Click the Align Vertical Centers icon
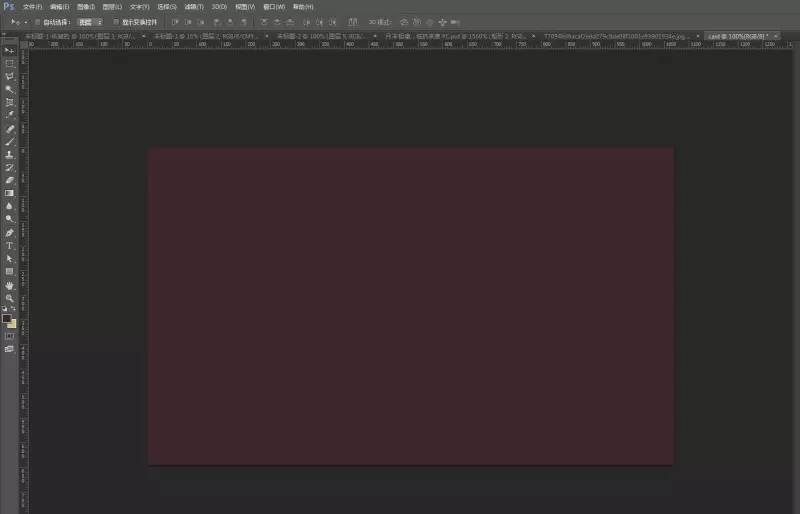The image size is (800, 514). [188, 22]
